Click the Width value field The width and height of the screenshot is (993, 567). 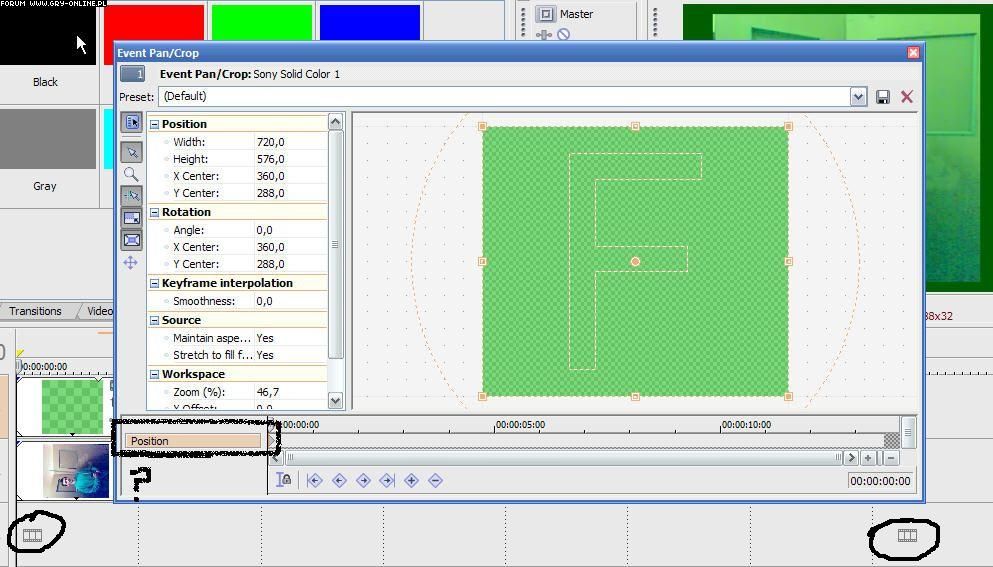click(288, 142)
